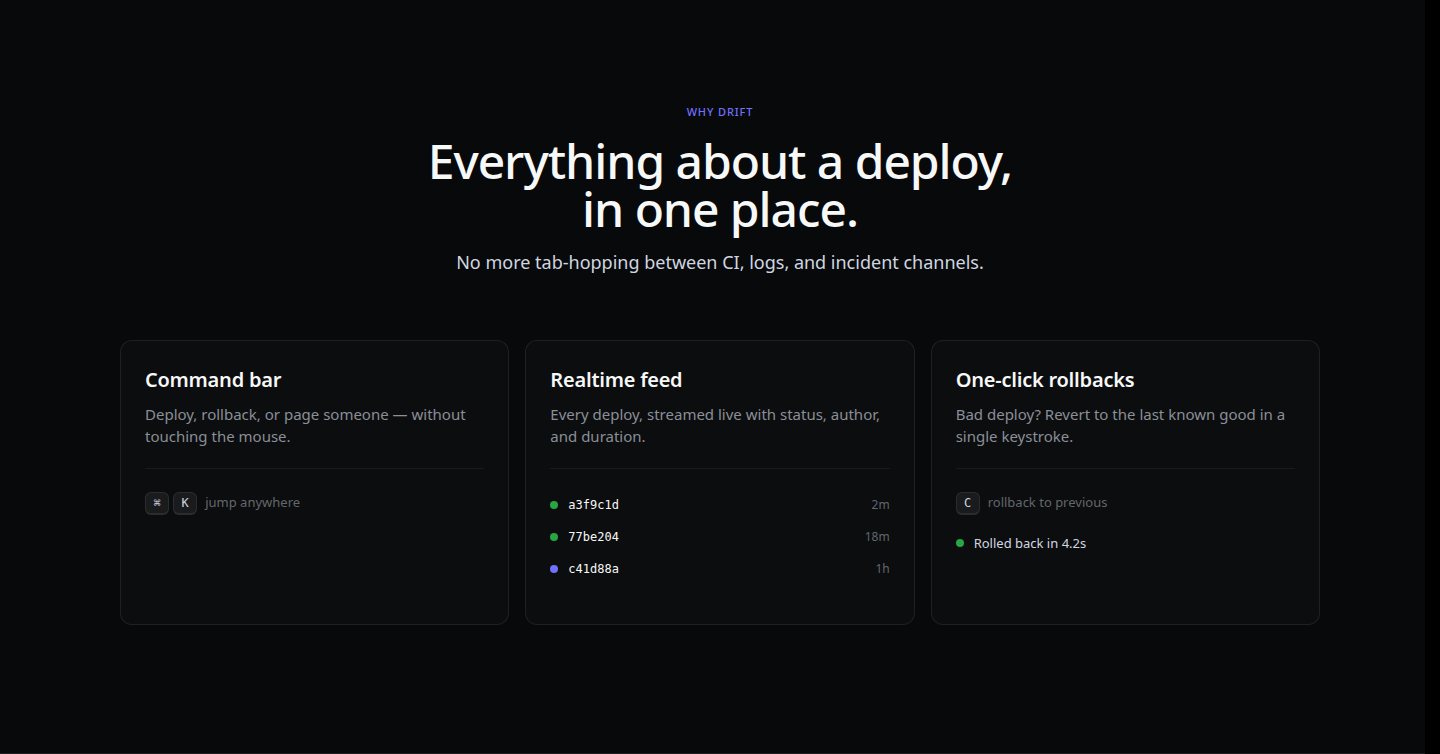Click the ⌘ command key badge
The image size is (1440, 754).
(x=157, y=503)
